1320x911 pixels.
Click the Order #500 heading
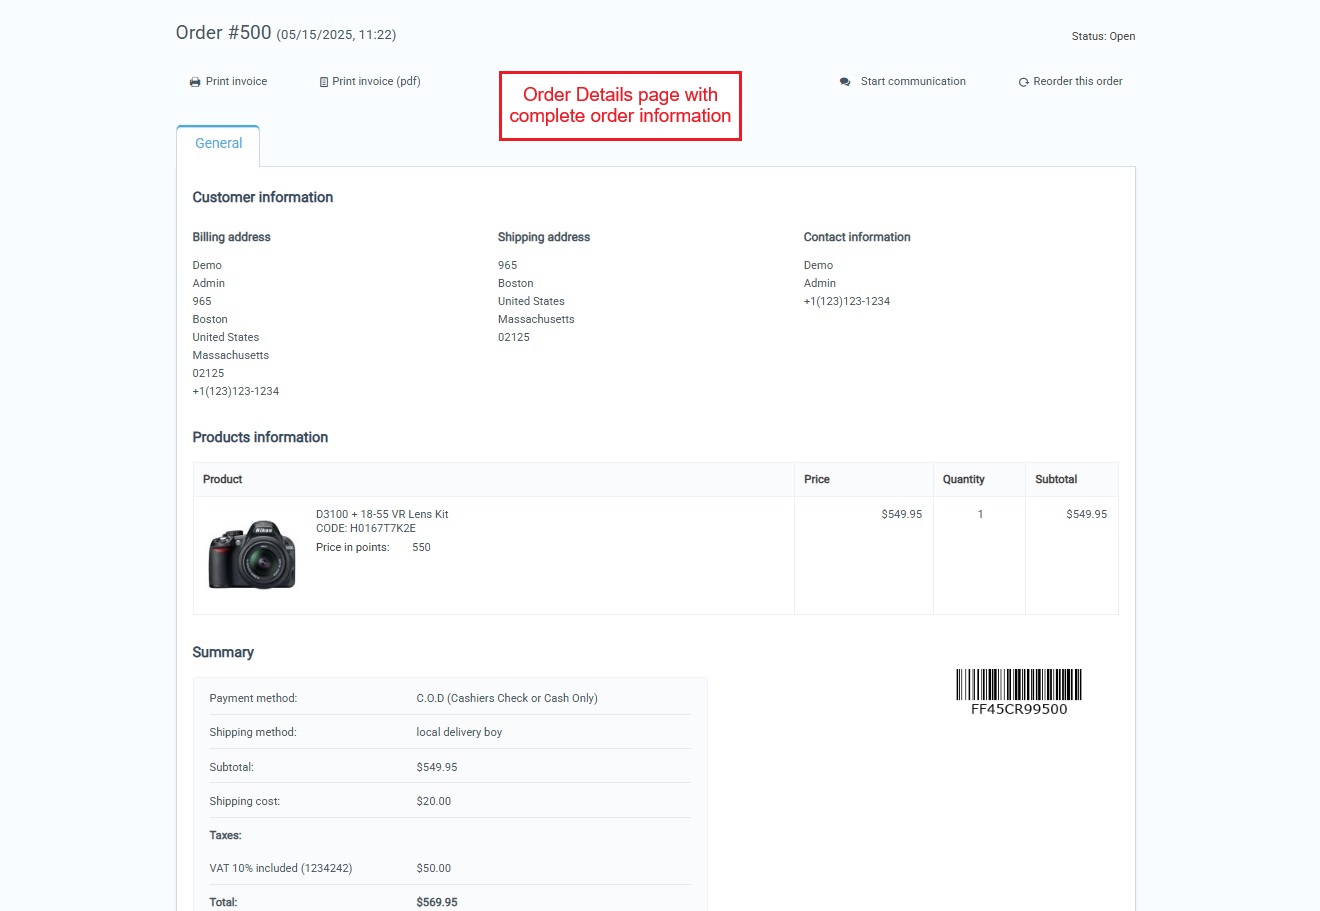[223, 33]
